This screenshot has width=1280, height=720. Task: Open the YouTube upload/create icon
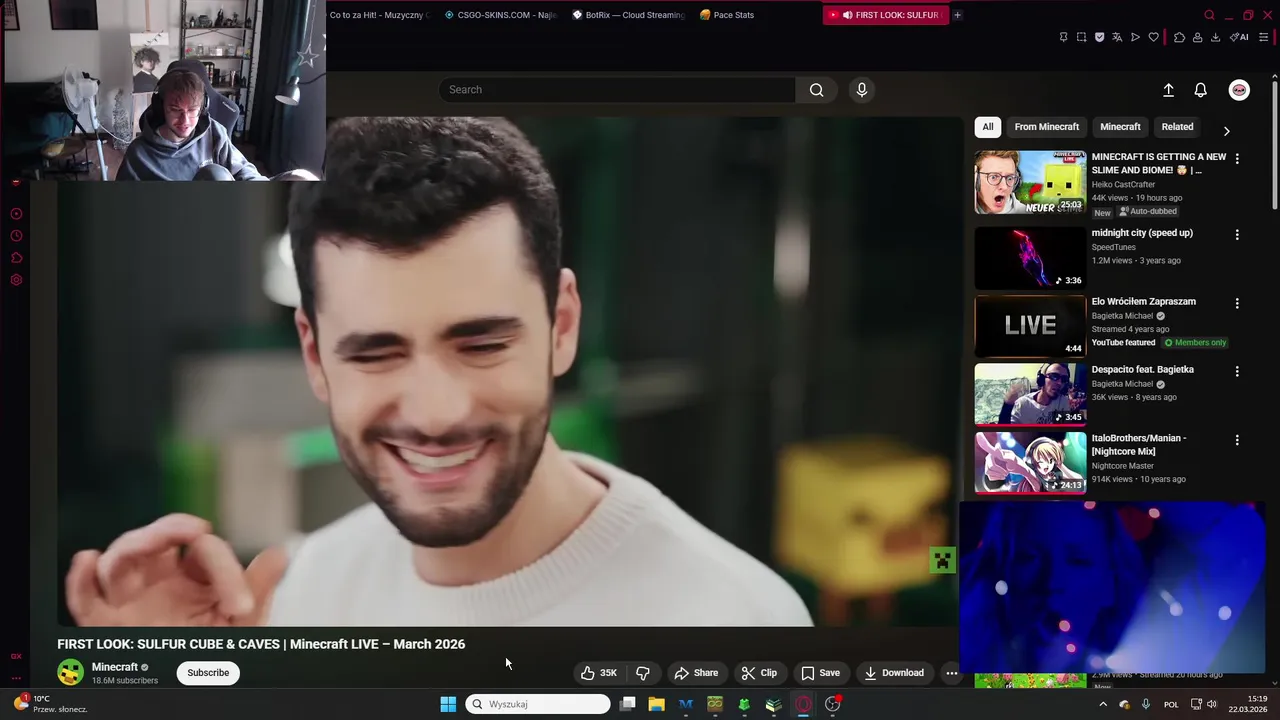coord(1168,90)
